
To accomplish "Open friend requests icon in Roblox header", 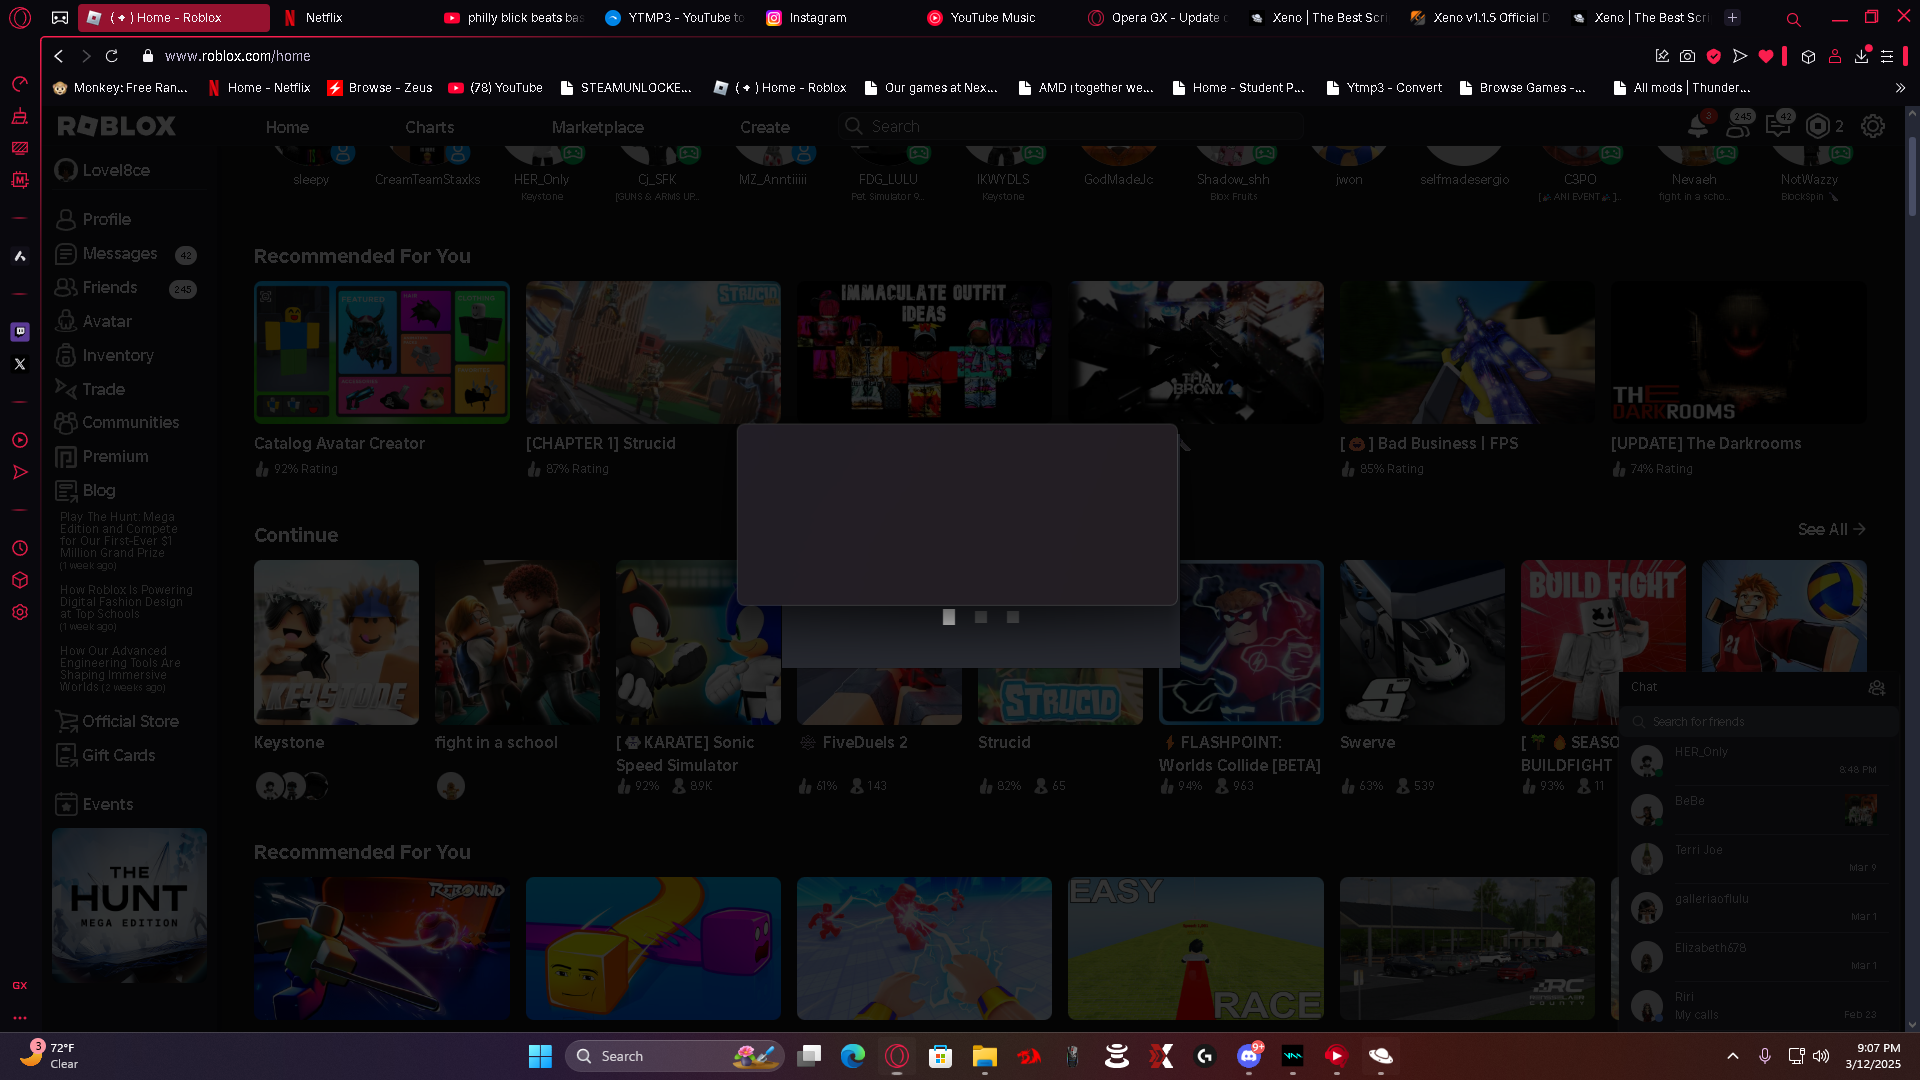I will (1738, 126).
